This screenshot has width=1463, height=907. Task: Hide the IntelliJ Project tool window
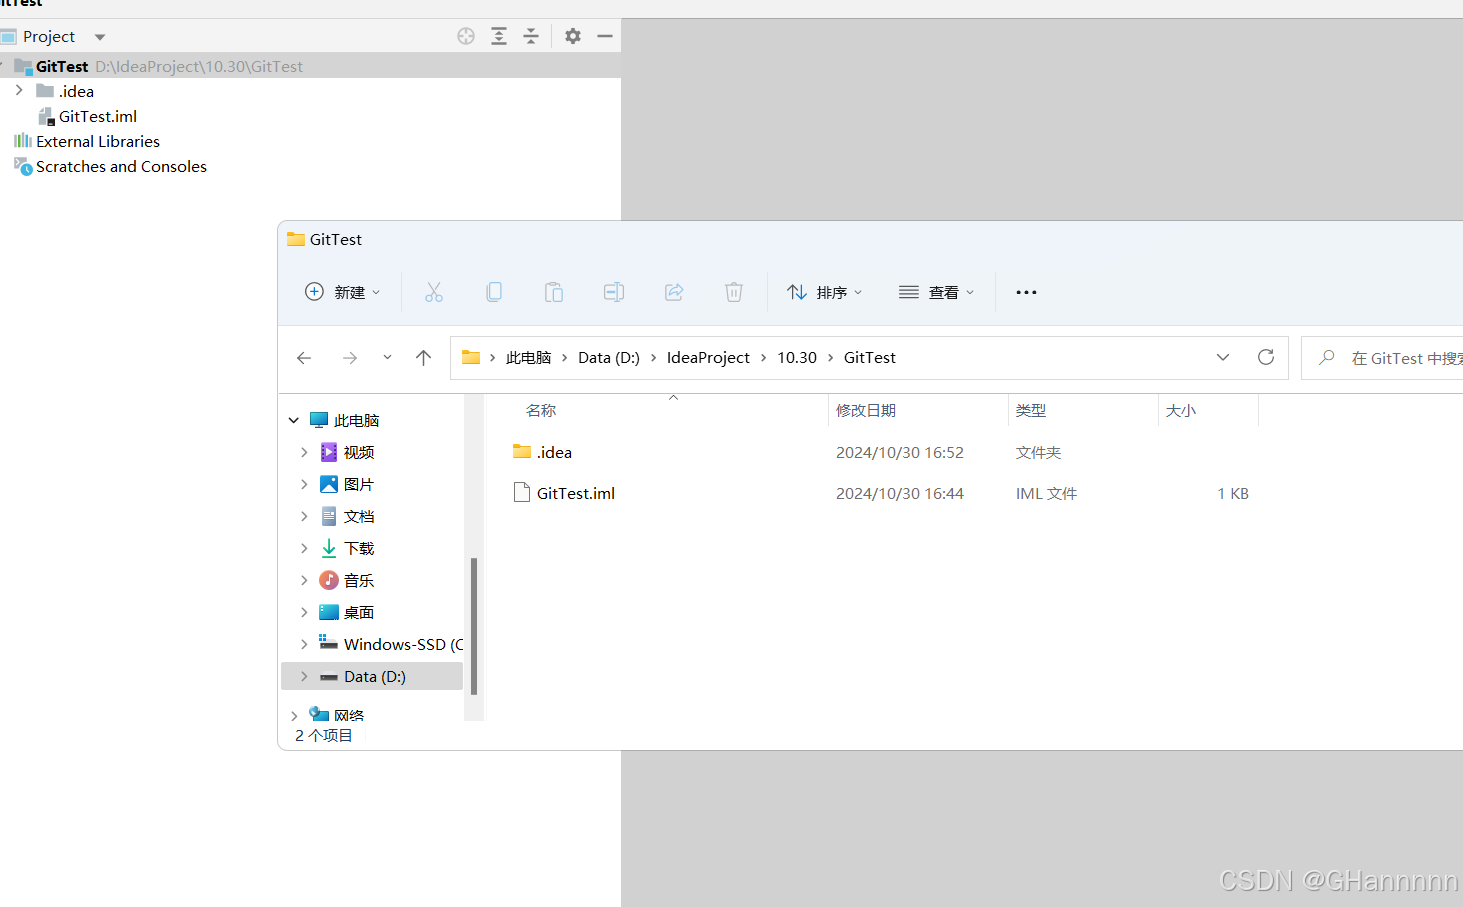[x=605, y=36]
